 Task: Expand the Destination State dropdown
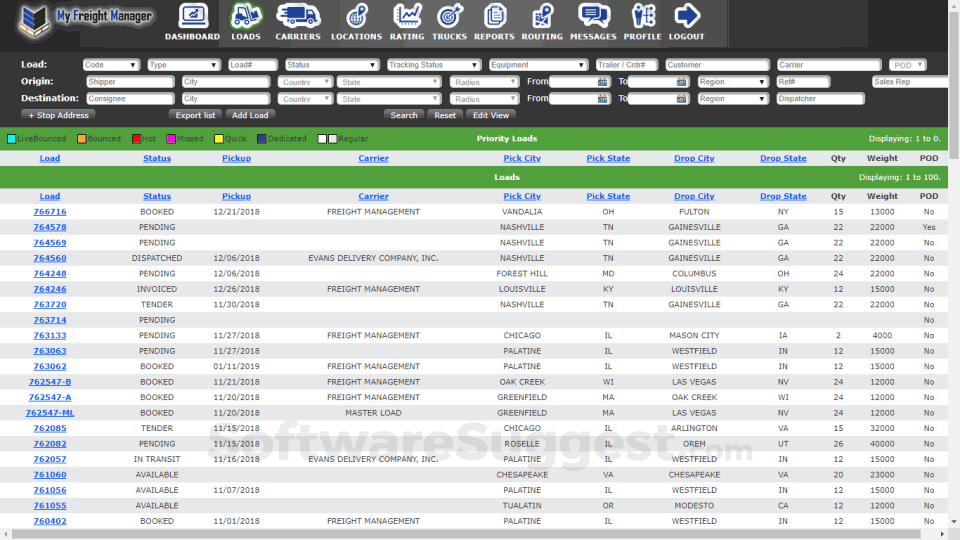389,99
